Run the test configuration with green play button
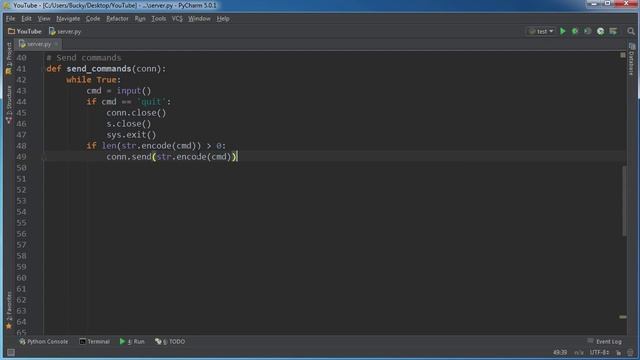This screenshot has height=360, width=640. 563,31
